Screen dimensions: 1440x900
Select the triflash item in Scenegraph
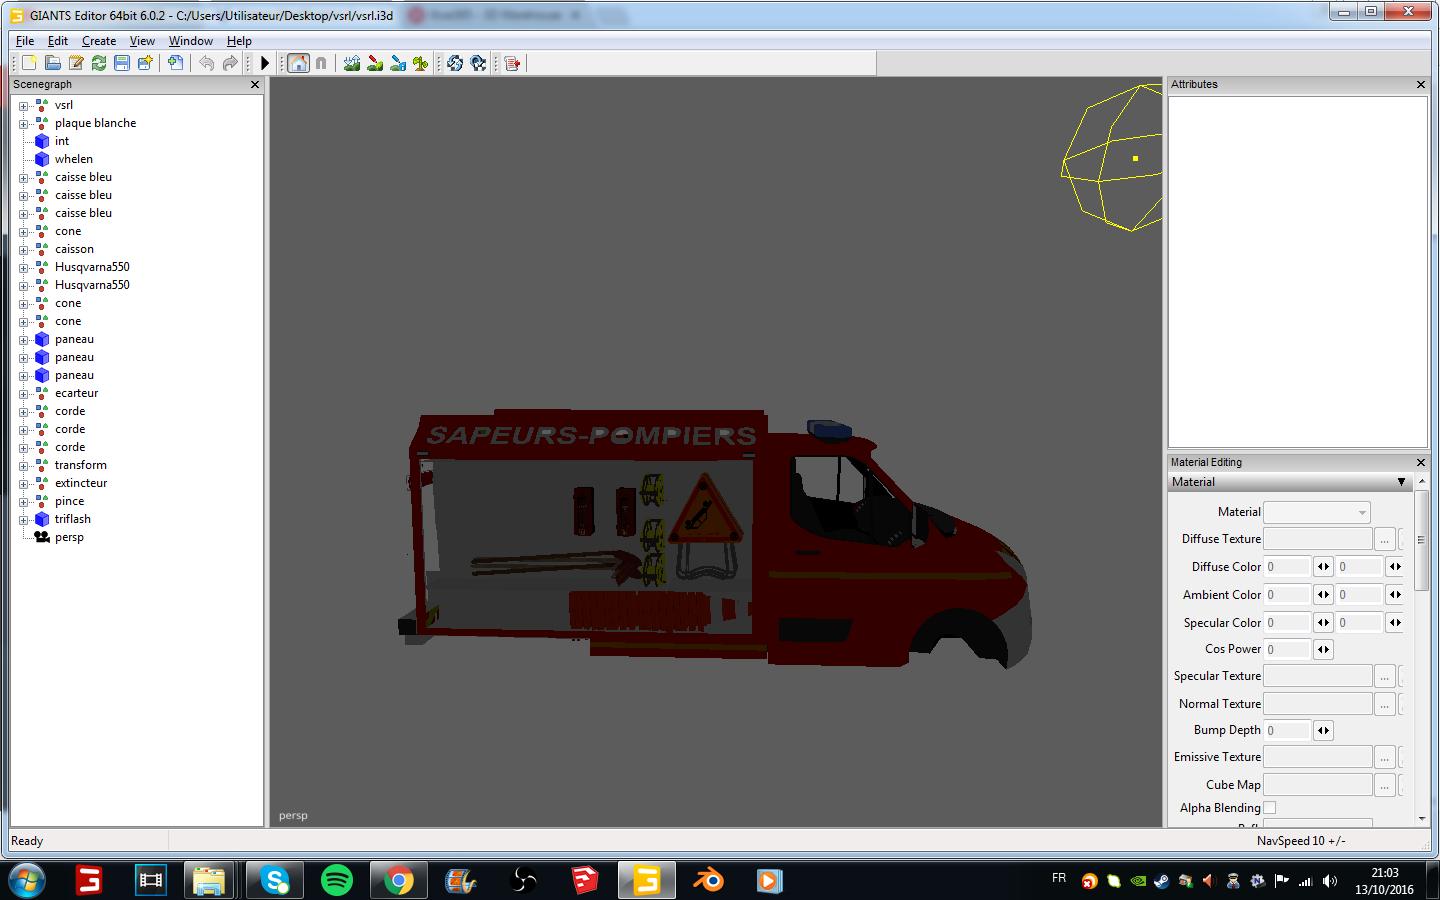click(72, 519)
